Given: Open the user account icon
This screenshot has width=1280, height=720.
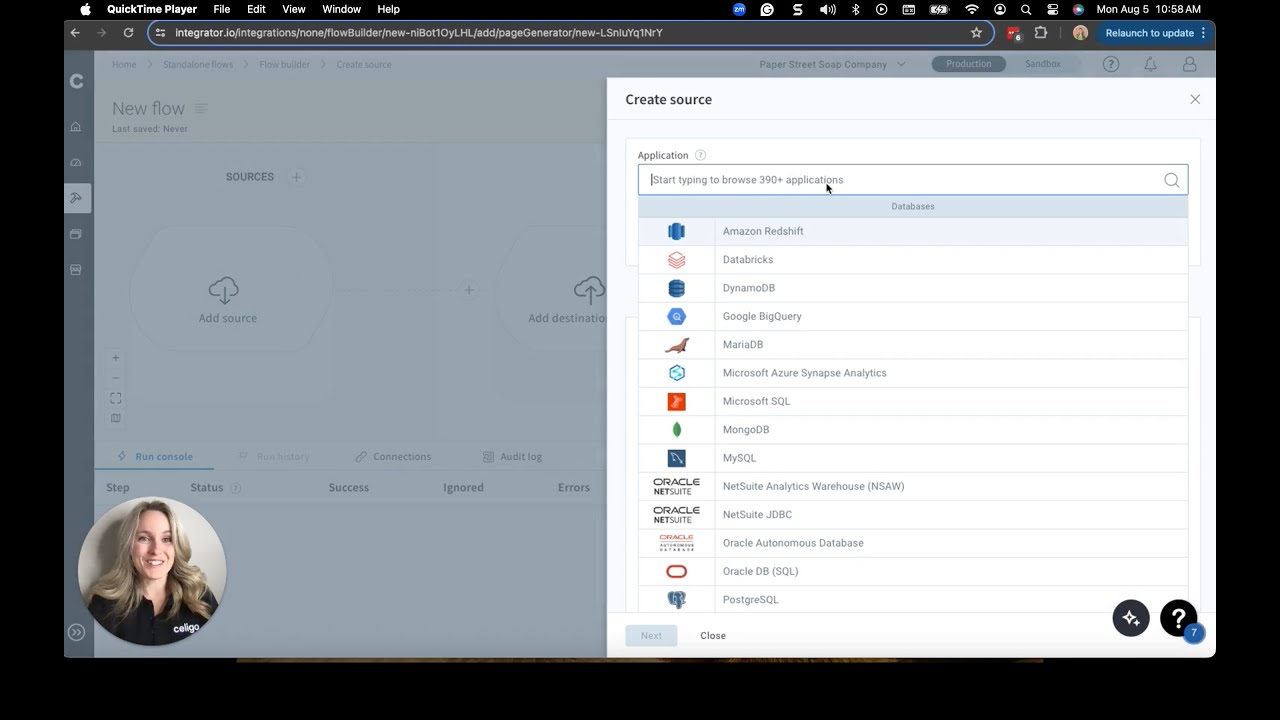Looking at the screenshot, I should click(1189, 64).
